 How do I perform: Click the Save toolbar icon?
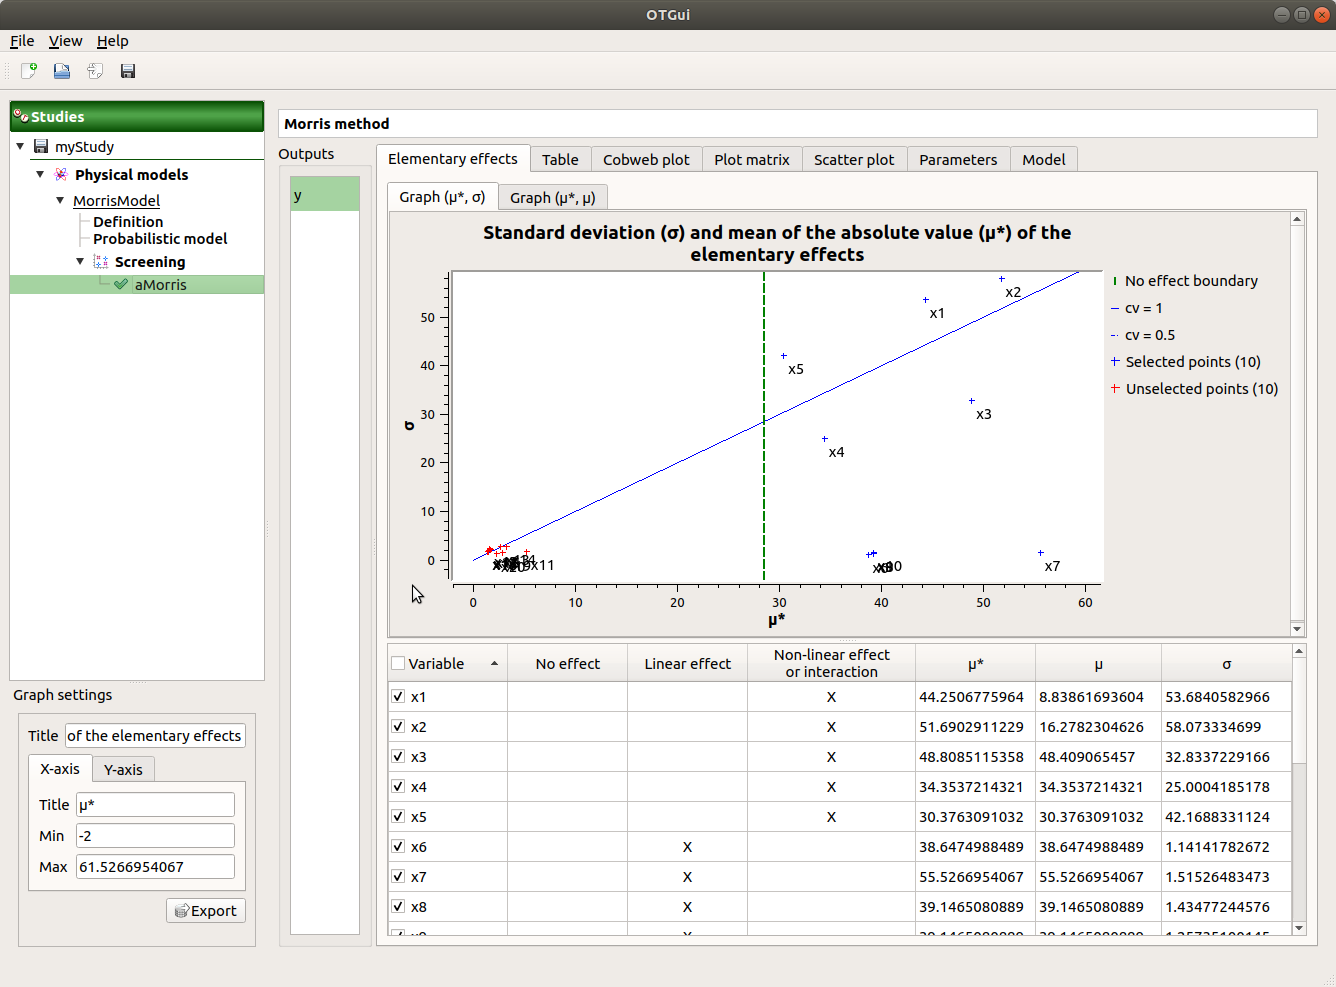pos(128,71)
